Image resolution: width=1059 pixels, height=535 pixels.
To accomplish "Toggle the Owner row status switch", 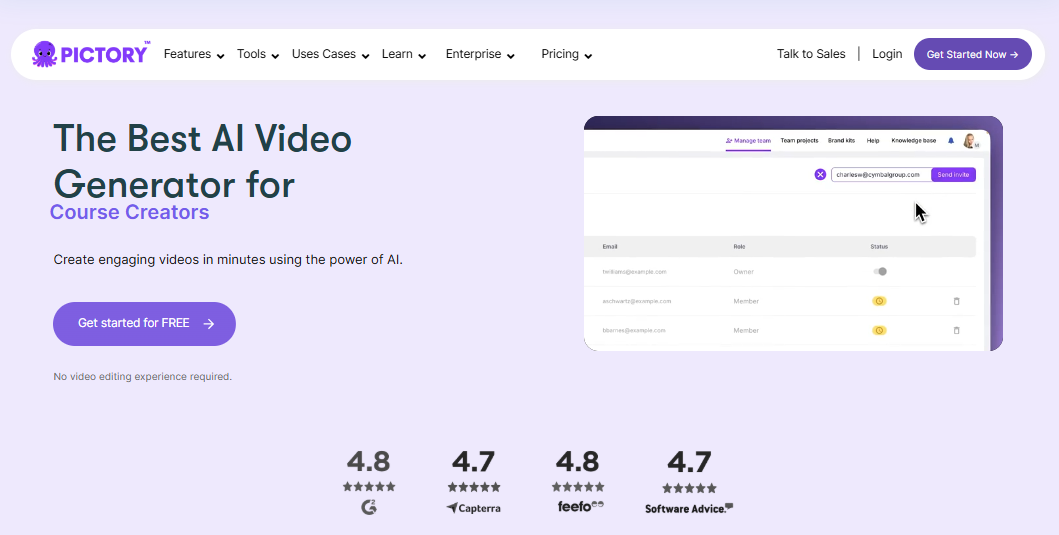I will tap(879, 272).
